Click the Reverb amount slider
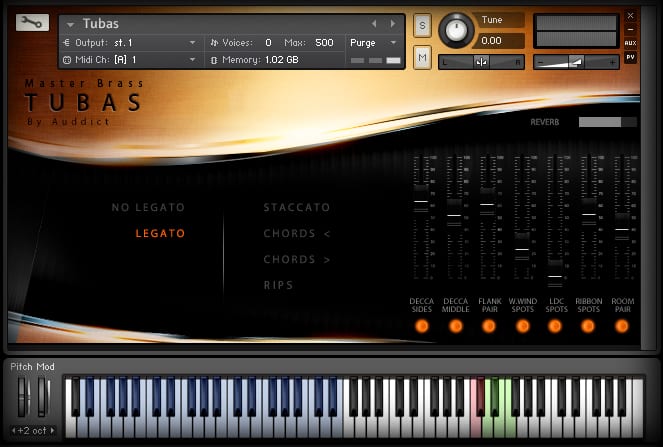The image size is (663, 447). point(607,122)
